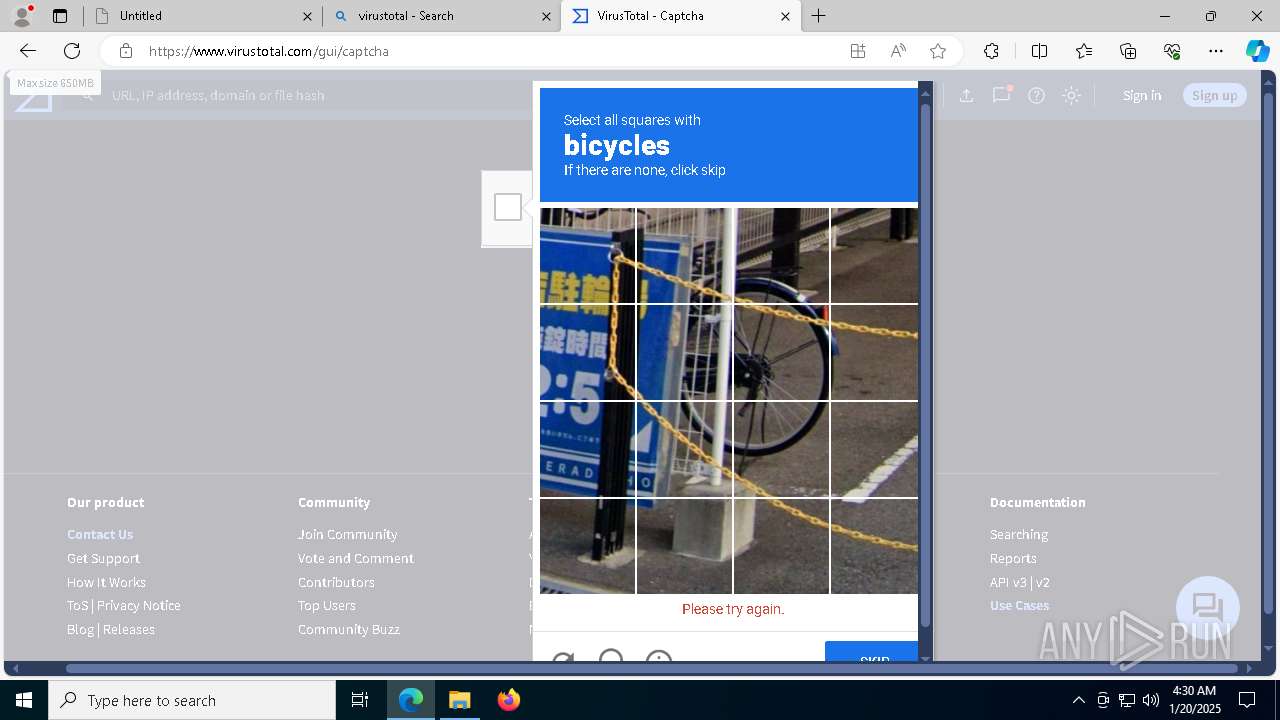Image resolution: width=1280 pixels, height=720 pixels.
Task: Open the Edge profile avatar
Action: pyautogui.click(x=22, y=15)
